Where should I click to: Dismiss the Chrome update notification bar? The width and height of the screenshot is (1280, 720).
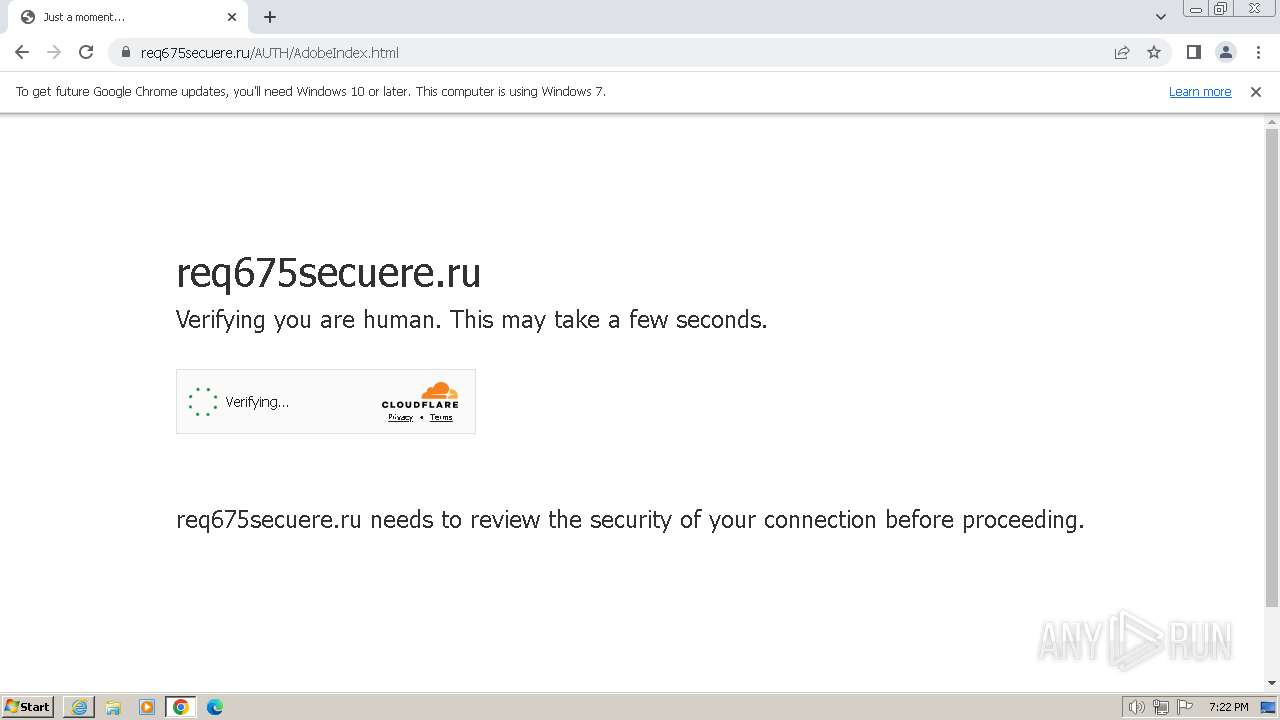(1256, 92)
